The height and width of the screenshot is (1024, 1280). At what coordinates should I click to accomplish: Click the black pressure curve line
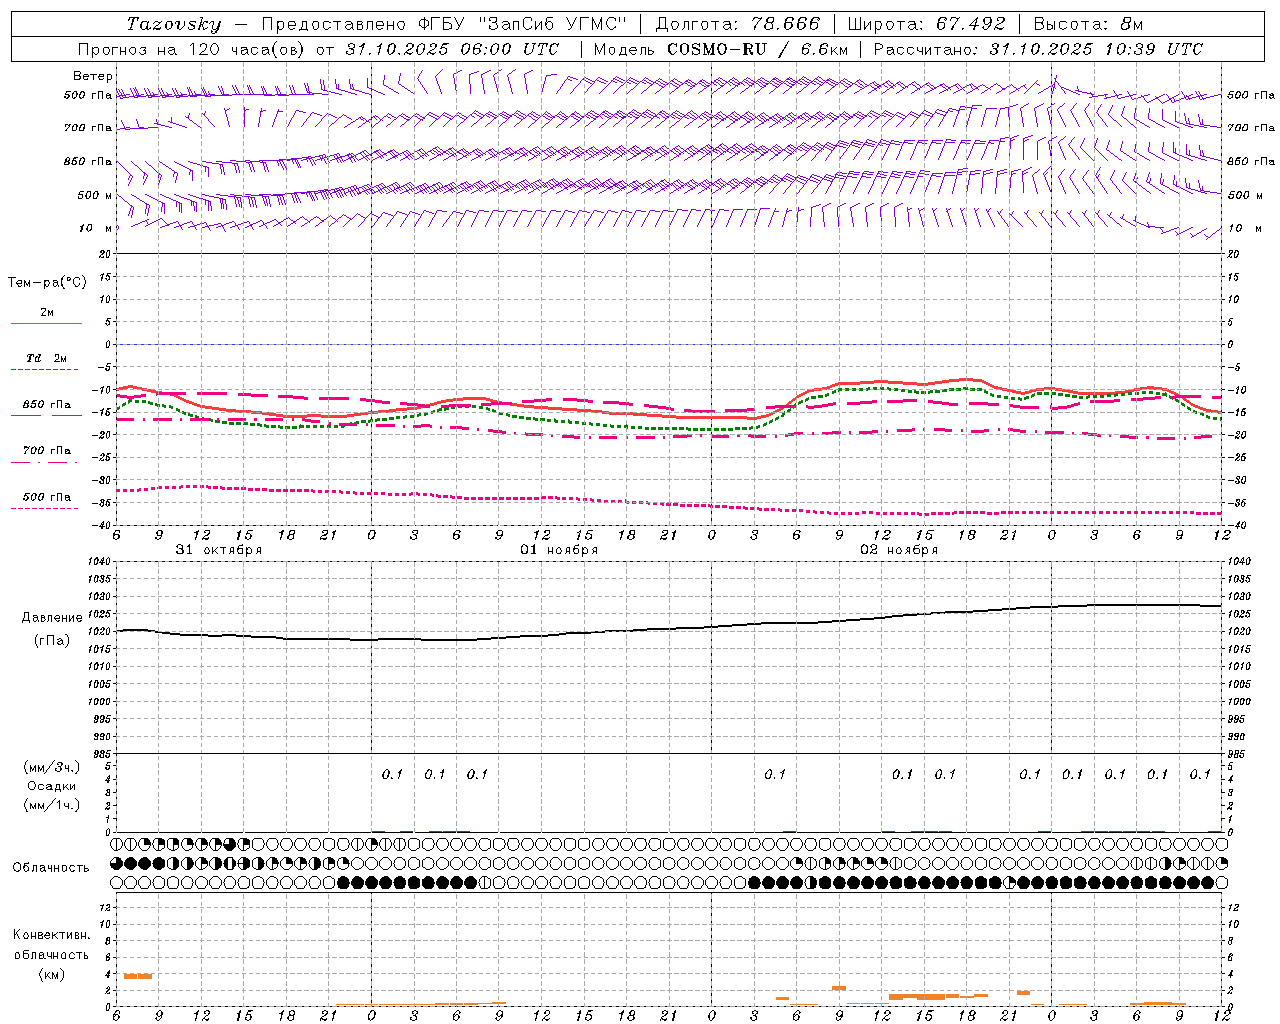[x=670, y=629]
